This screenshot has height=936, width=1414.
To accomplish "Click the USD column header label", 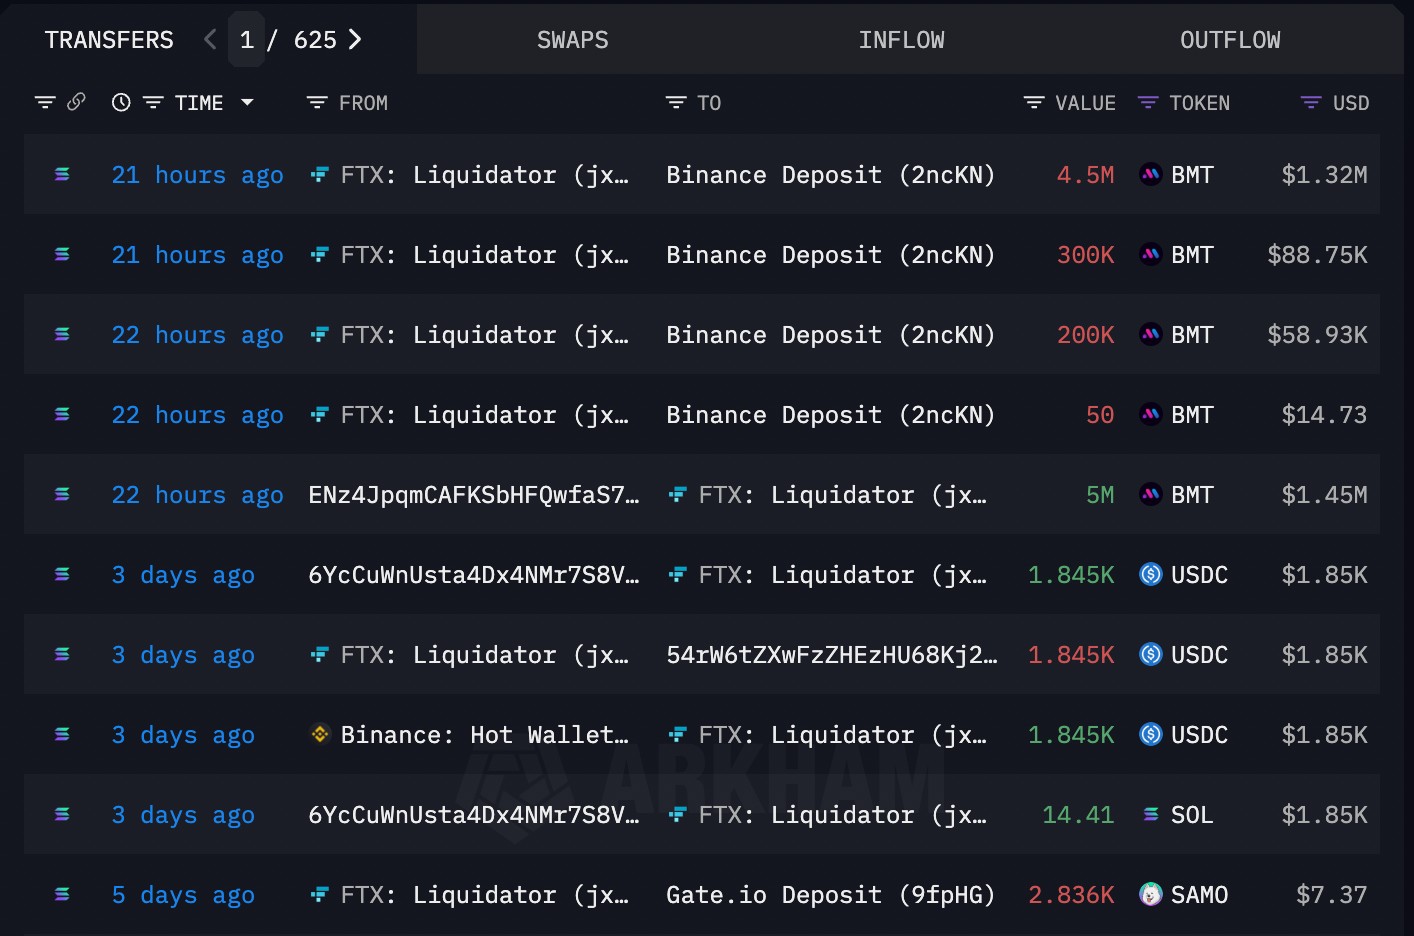I will pos(1351,103).
